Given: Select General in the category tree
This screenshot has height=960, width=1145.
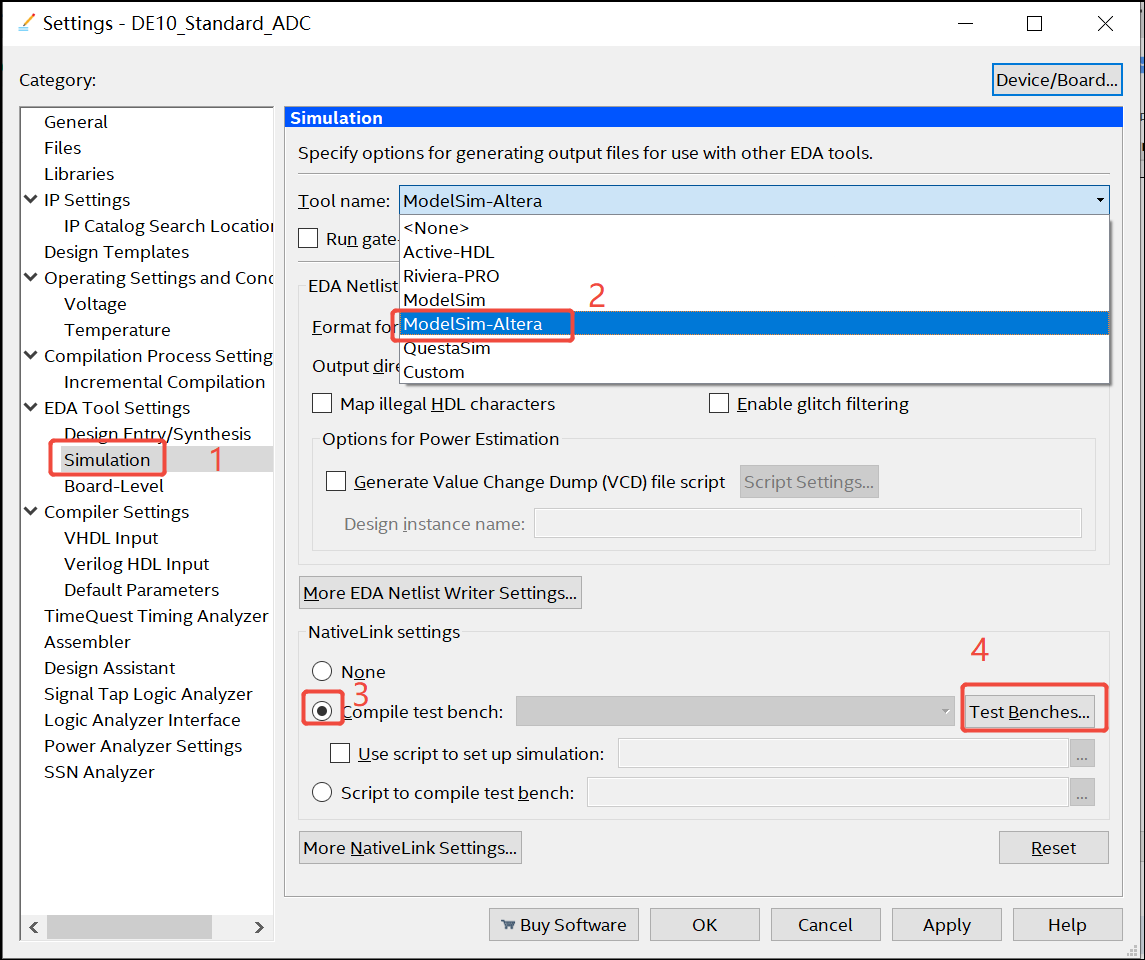Looking at the screenshot, I should (76, 122).
